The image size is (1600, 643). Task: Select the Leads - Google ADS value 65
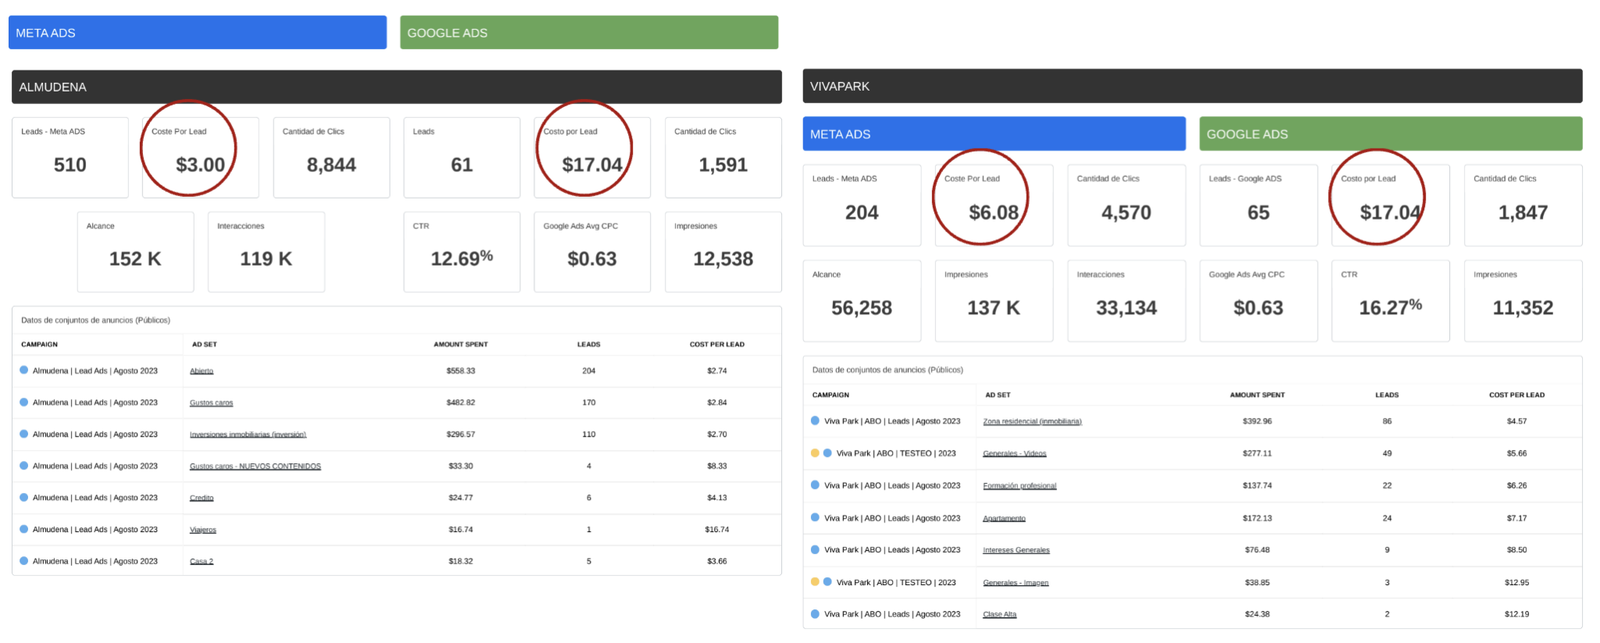point(1258,213)
